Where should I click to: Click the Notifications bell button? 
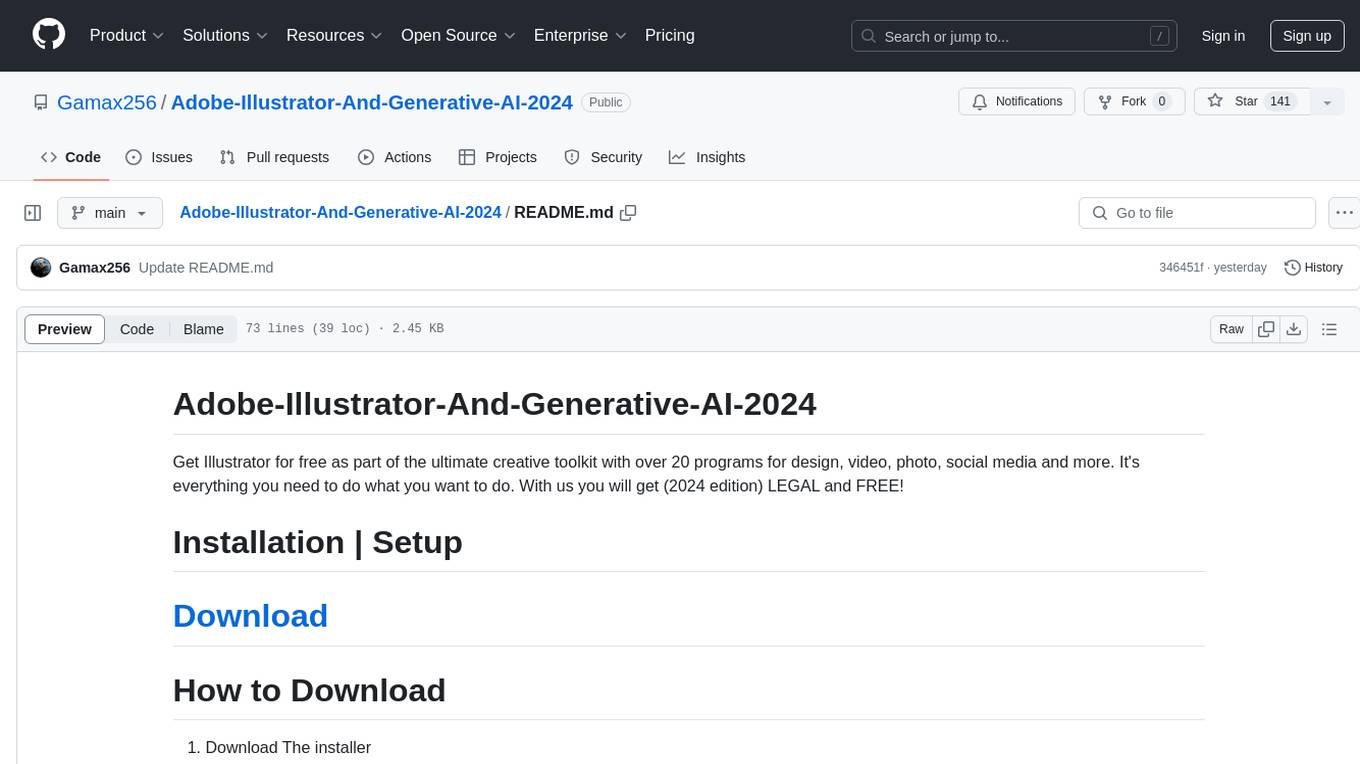(x=1017, y=102)
